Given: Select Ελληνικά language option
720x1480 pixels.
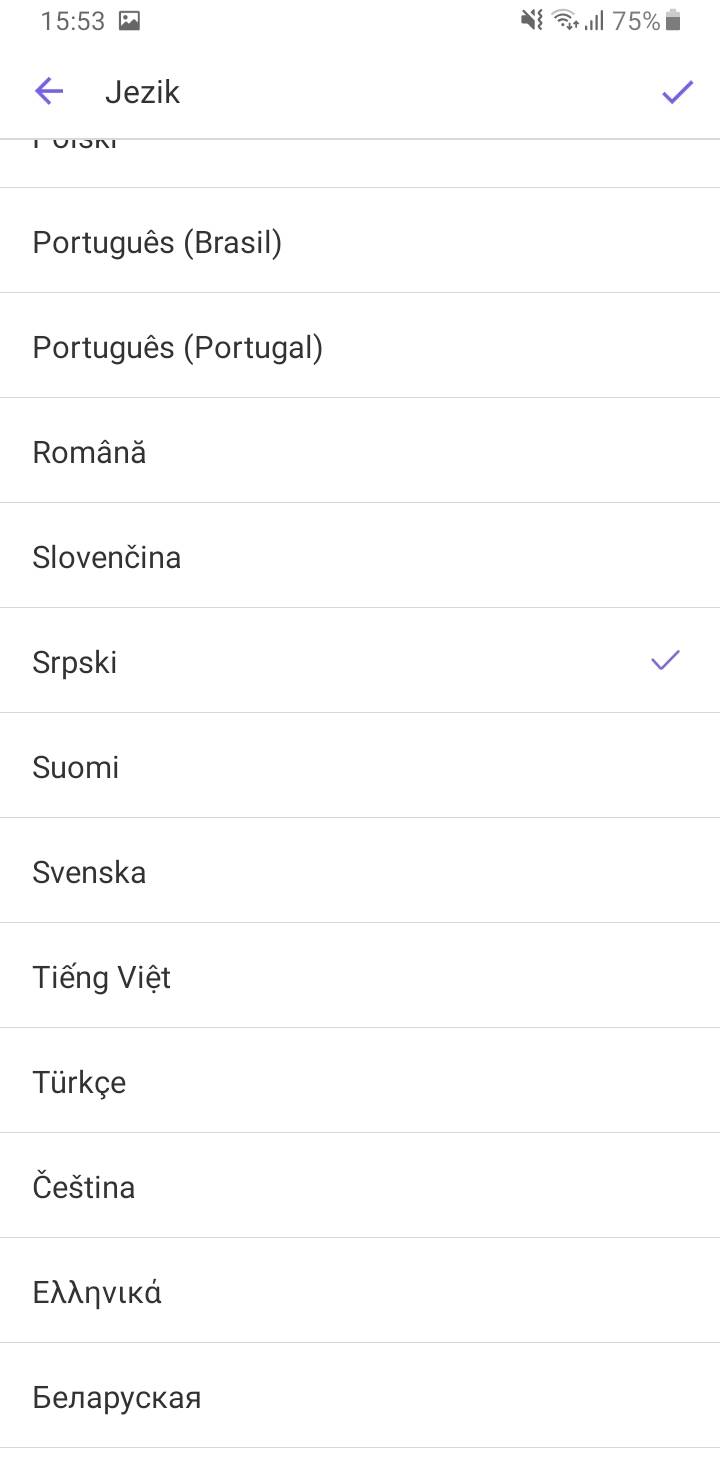Looking at the screenshot, I should [x=97, y=1292].
